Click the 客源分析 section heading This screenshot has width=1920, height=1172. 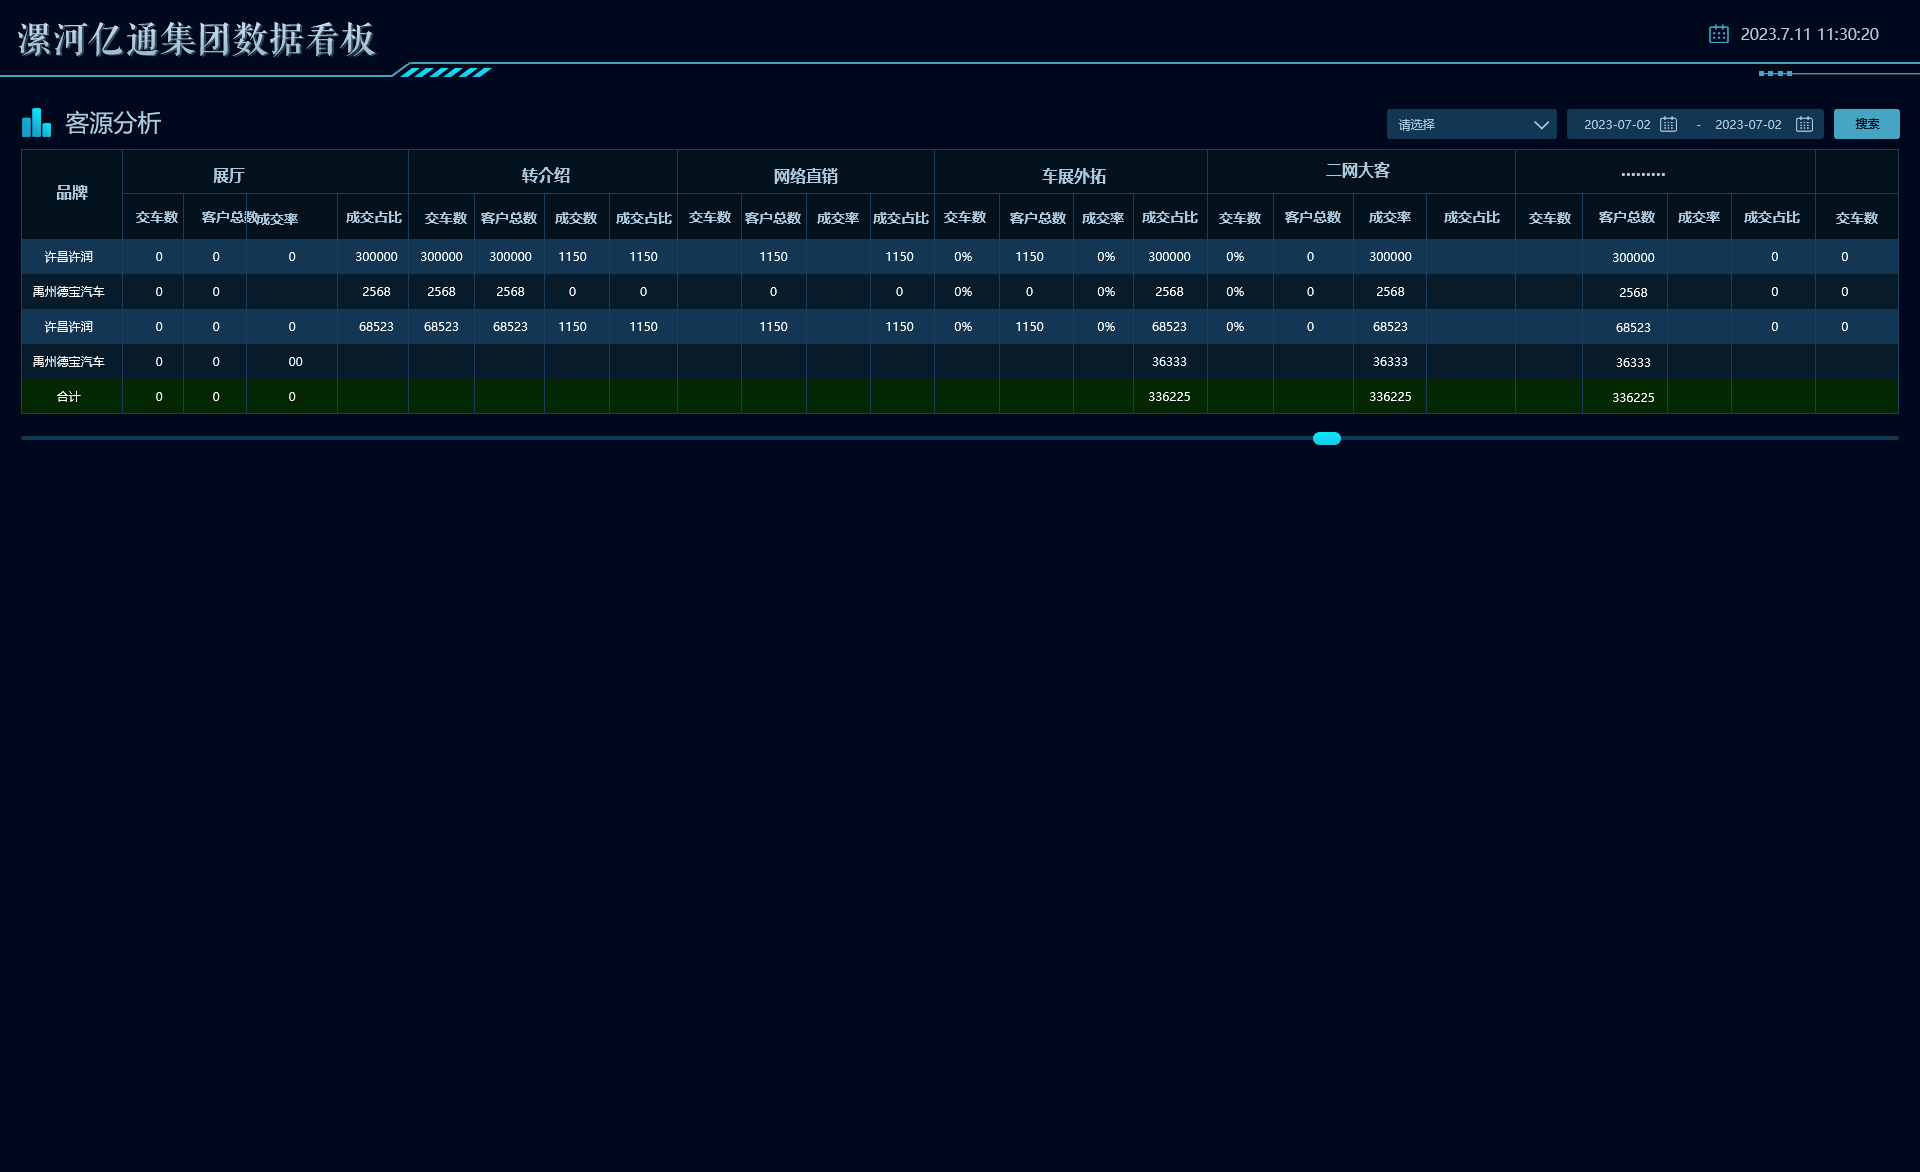[113, 123]
